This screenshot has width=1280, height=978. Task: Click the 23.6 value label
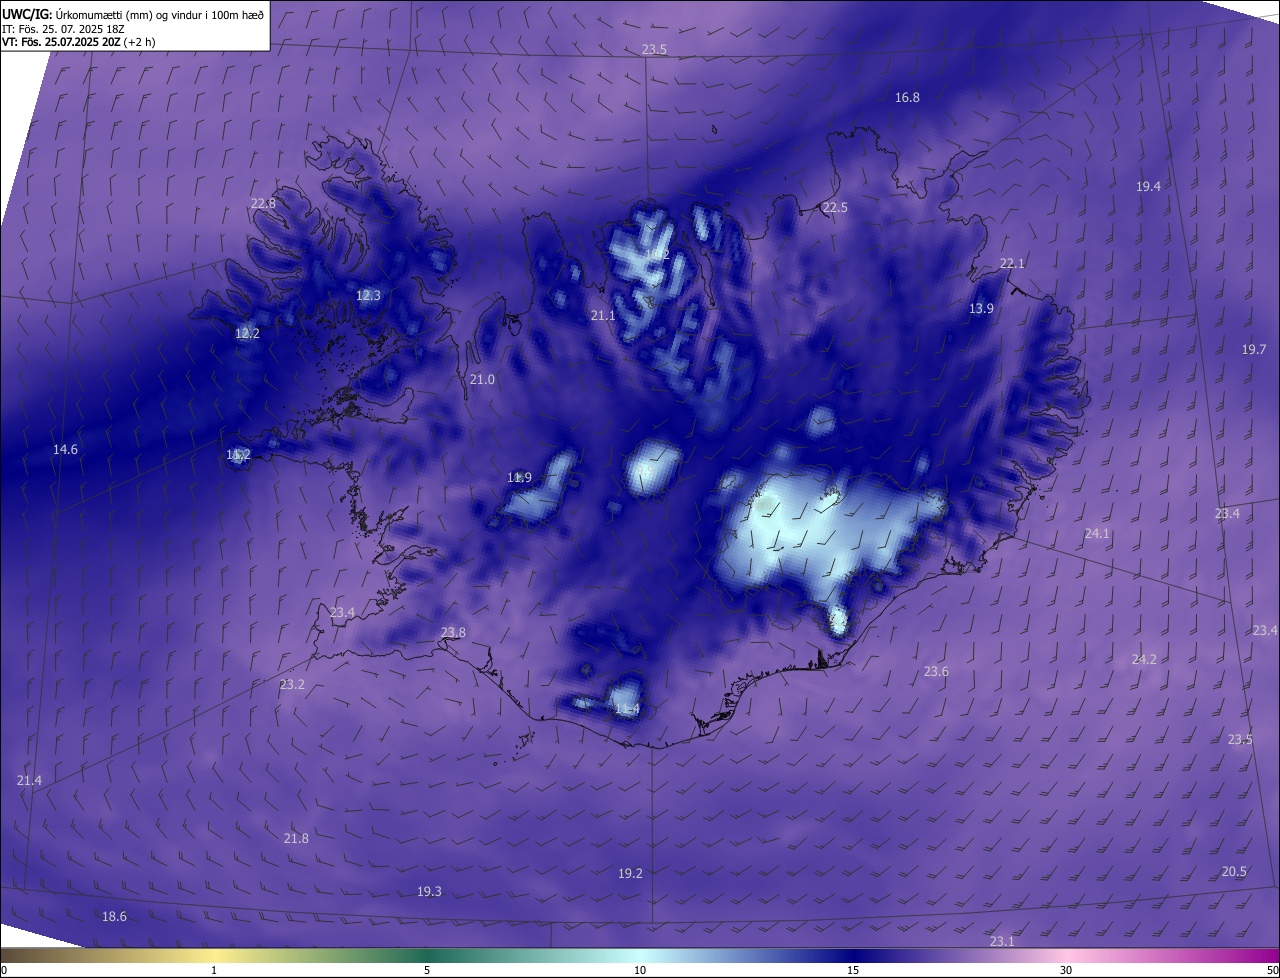[x=936, y=671]
